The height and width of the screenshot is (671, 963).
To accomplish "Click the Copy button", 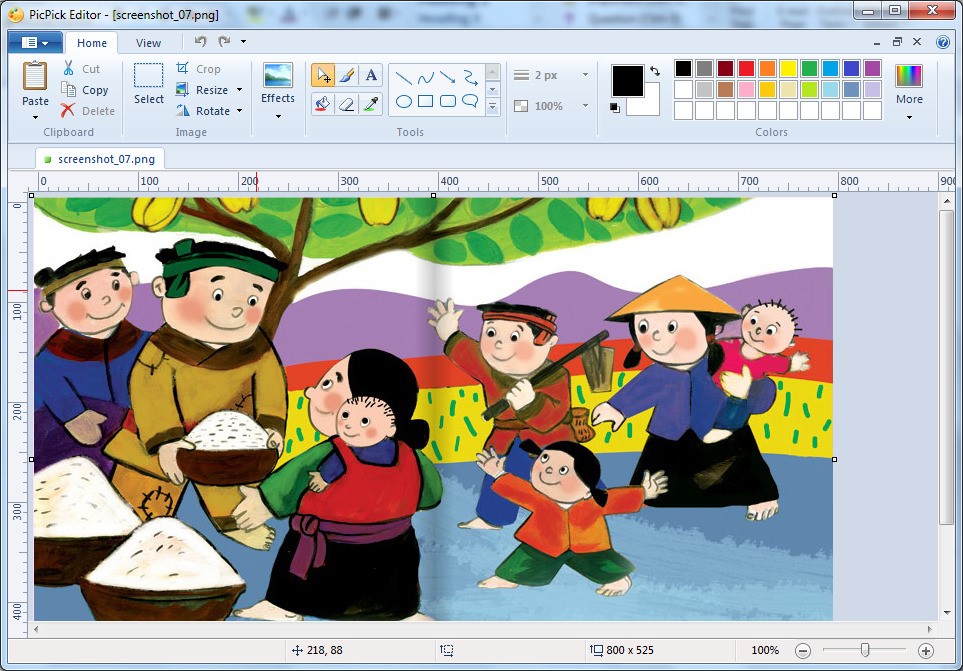I will click(86, 90).
